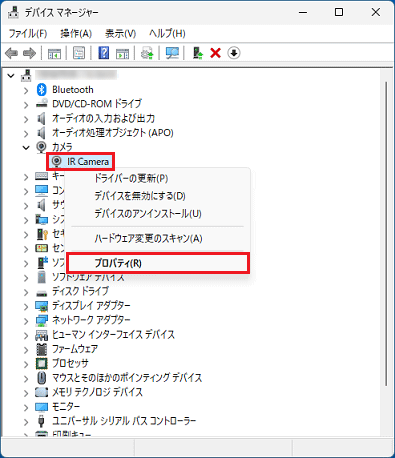Image resolution: width=395 pixels, height=458 pixels.
Task: Select the IR Camera label
Action: (x=88, y=162)
